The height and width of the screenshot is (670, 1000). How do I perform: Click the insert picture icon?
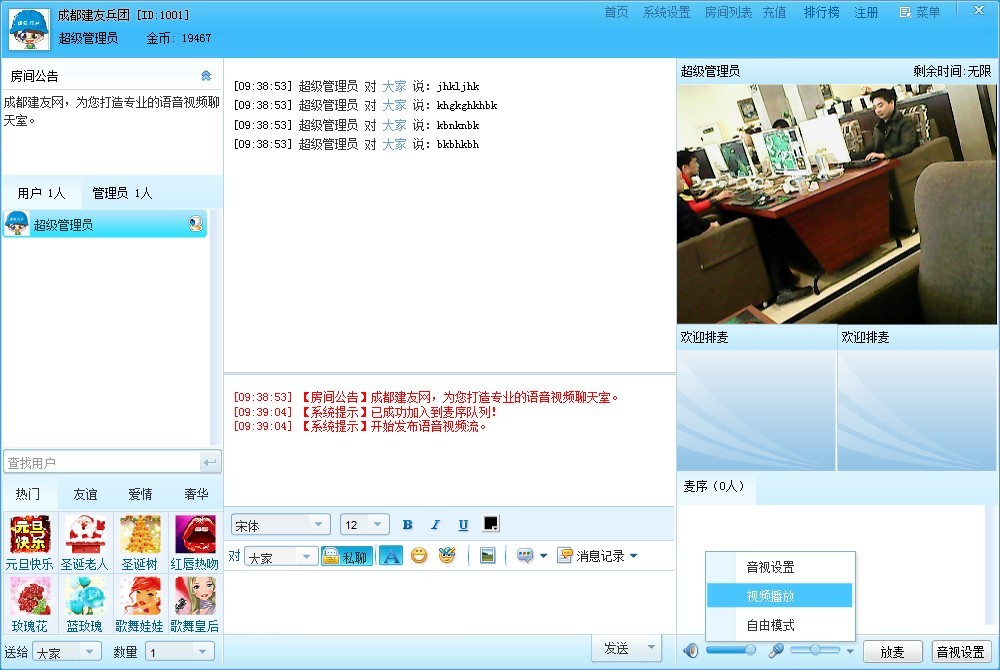487,556
